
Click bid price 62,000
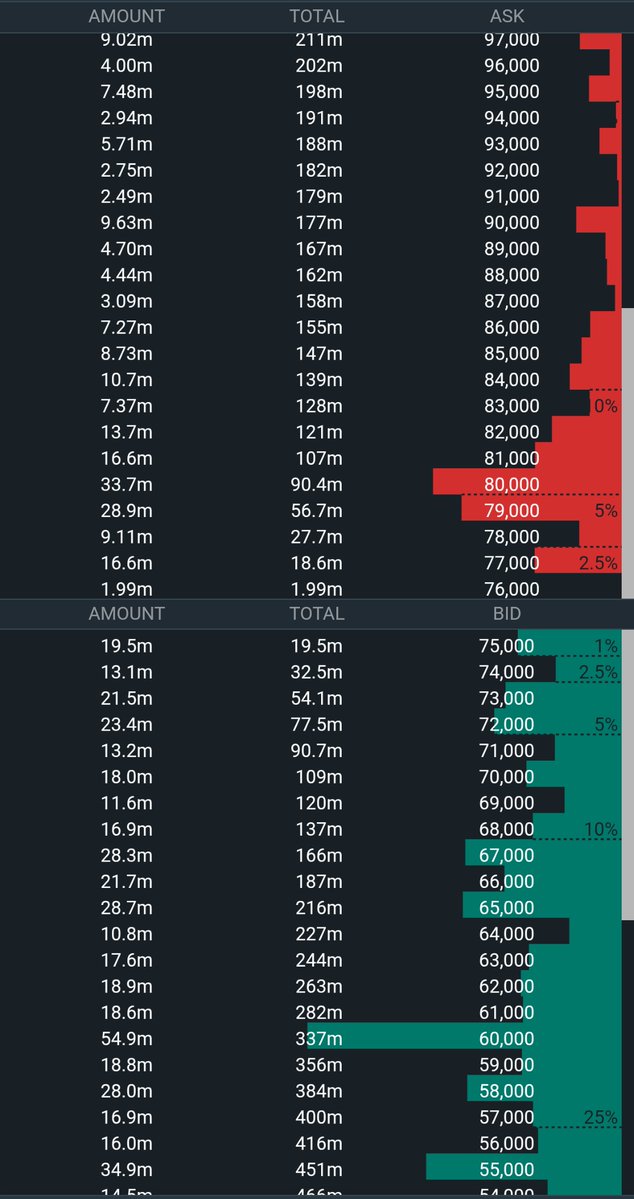click(506, 986)
